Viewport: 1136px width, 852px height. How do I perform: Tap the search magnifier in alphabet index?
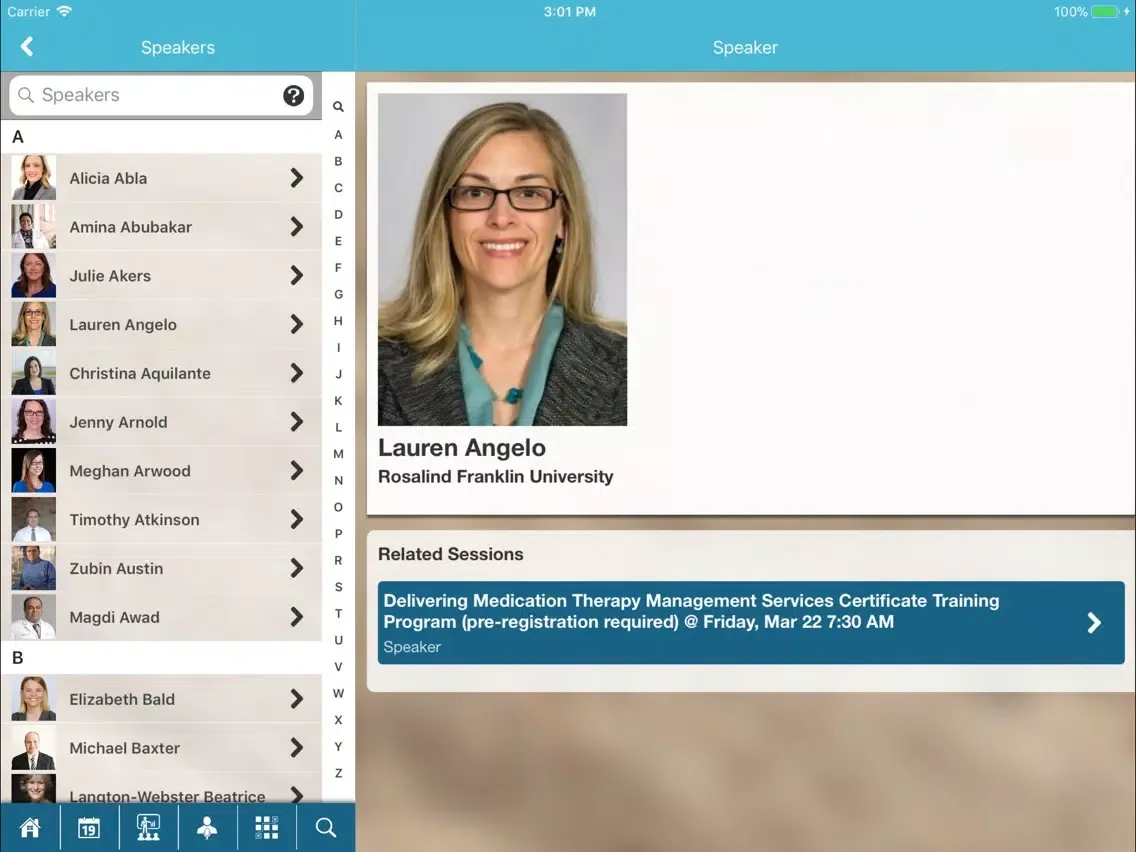point(338,106)
